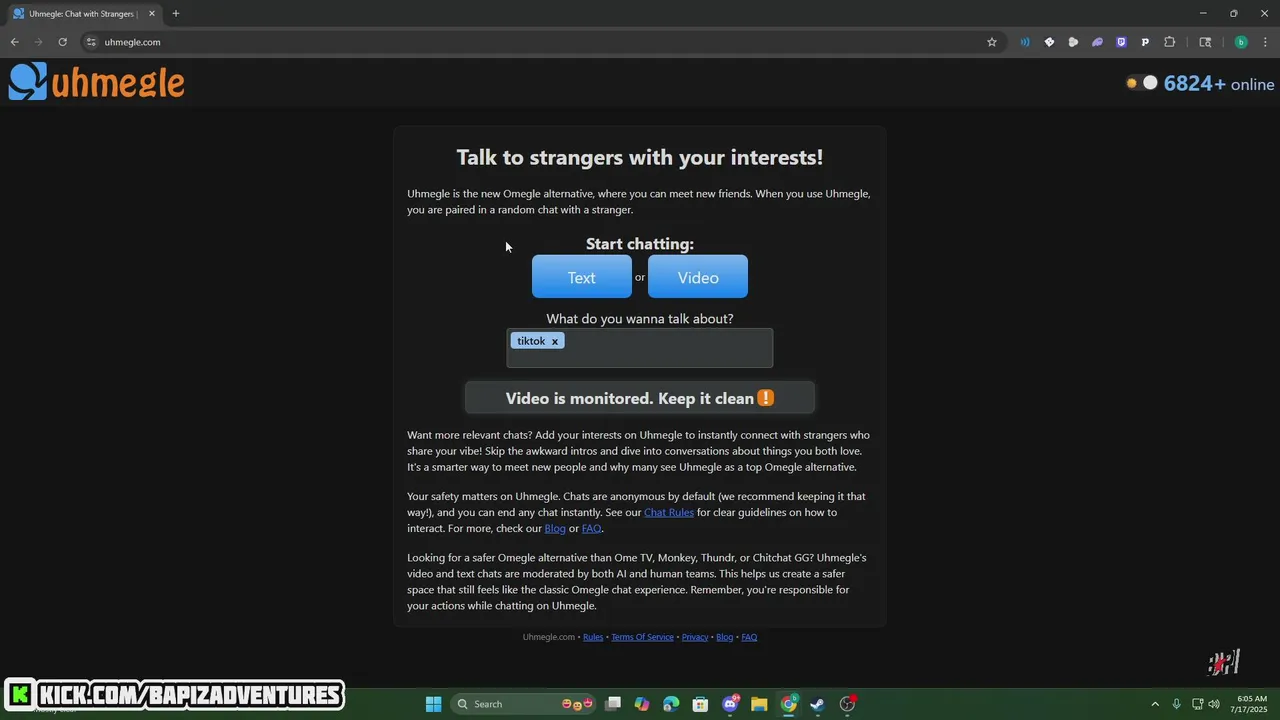
Task: Open the green 'b' Chrome profile avatar
Action: pyautogui.click(x=1241, y=42)
